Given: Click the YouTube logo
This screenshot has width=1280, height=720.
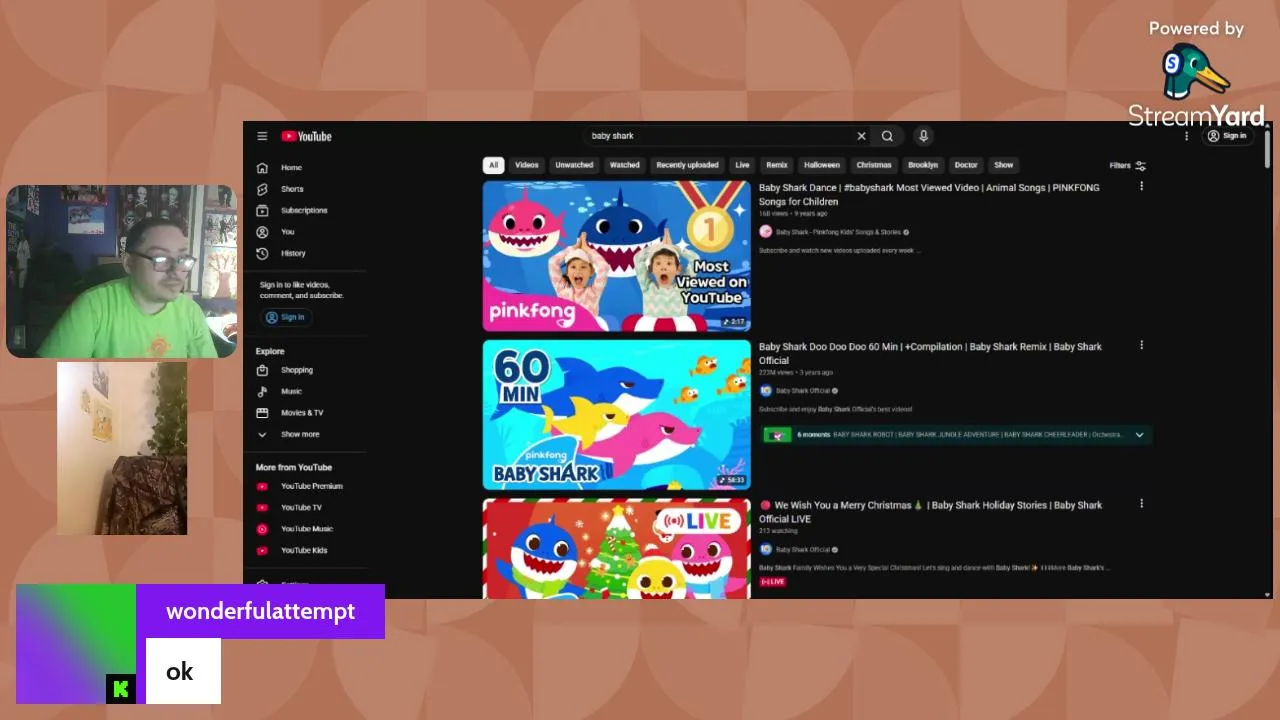Looking at the screenshot, I should [x=306, y=136].
